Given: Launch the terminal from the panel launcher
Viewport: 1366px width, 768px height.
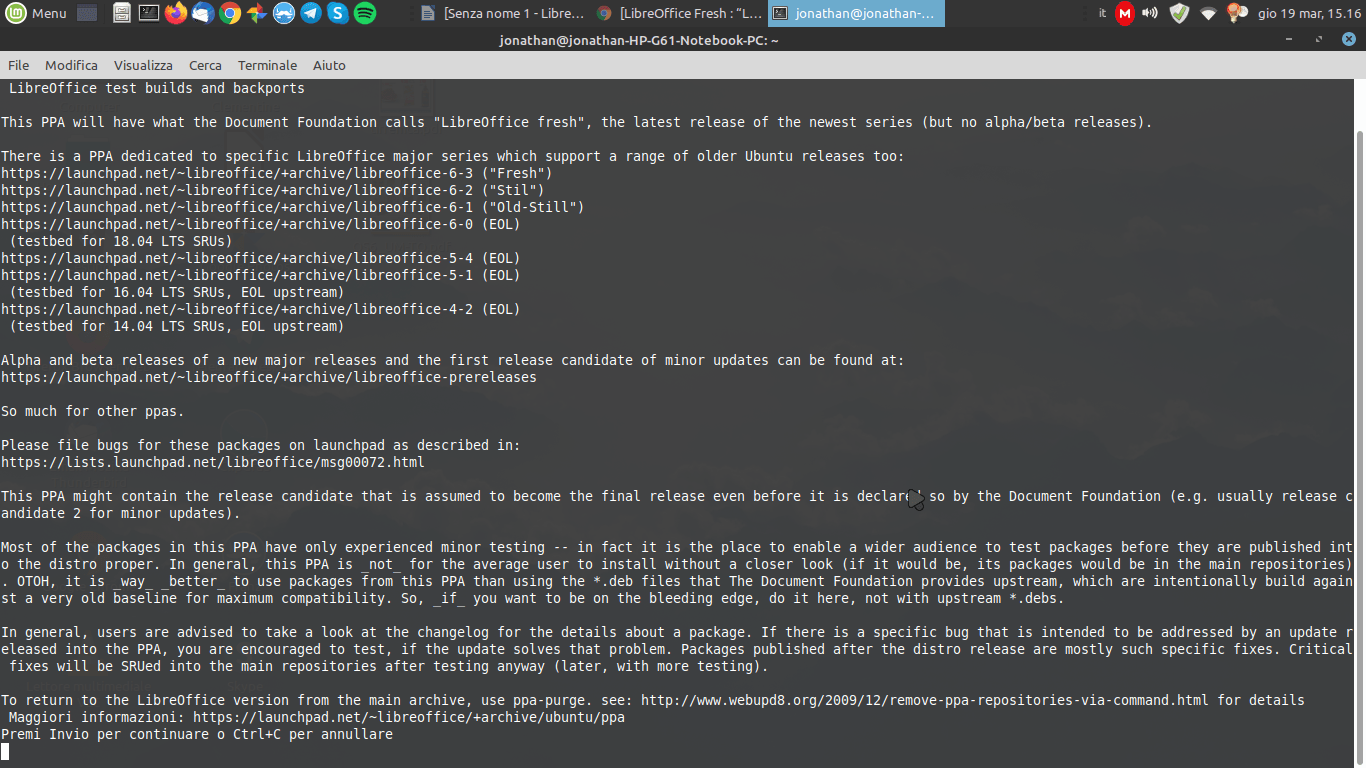Looking at the screenshot, I should pos(148,13).
